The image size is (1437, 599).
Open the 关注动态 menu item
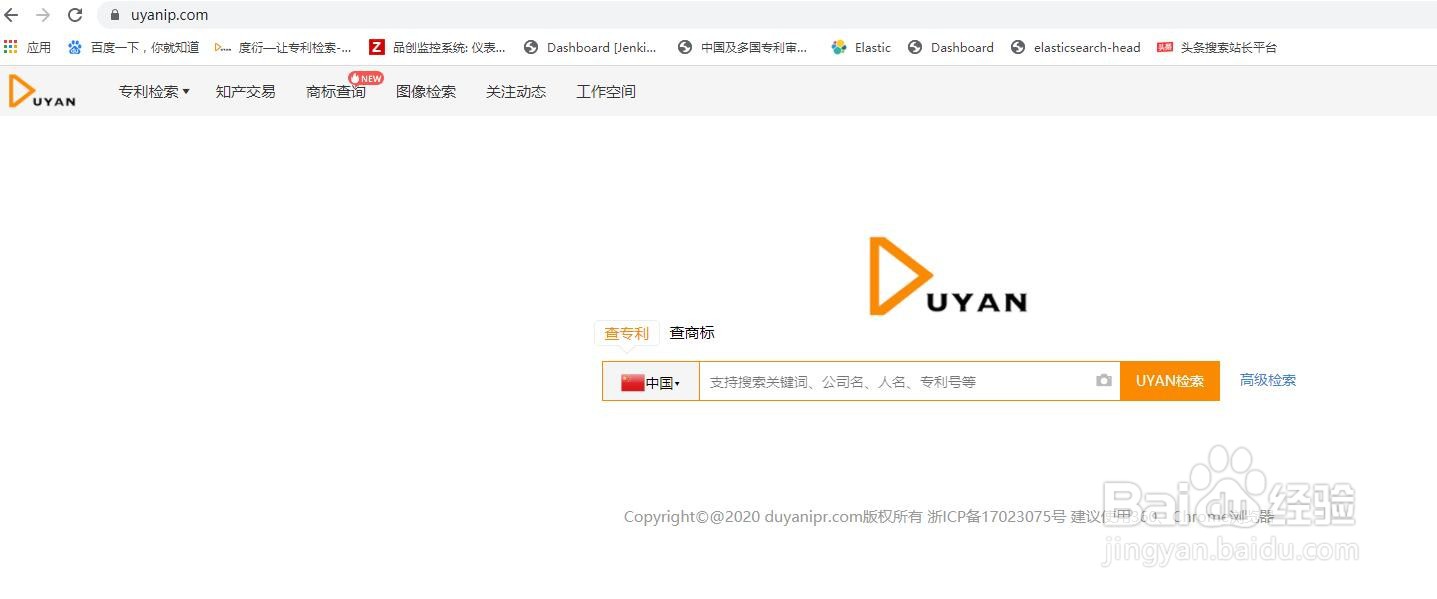(515, 91)
